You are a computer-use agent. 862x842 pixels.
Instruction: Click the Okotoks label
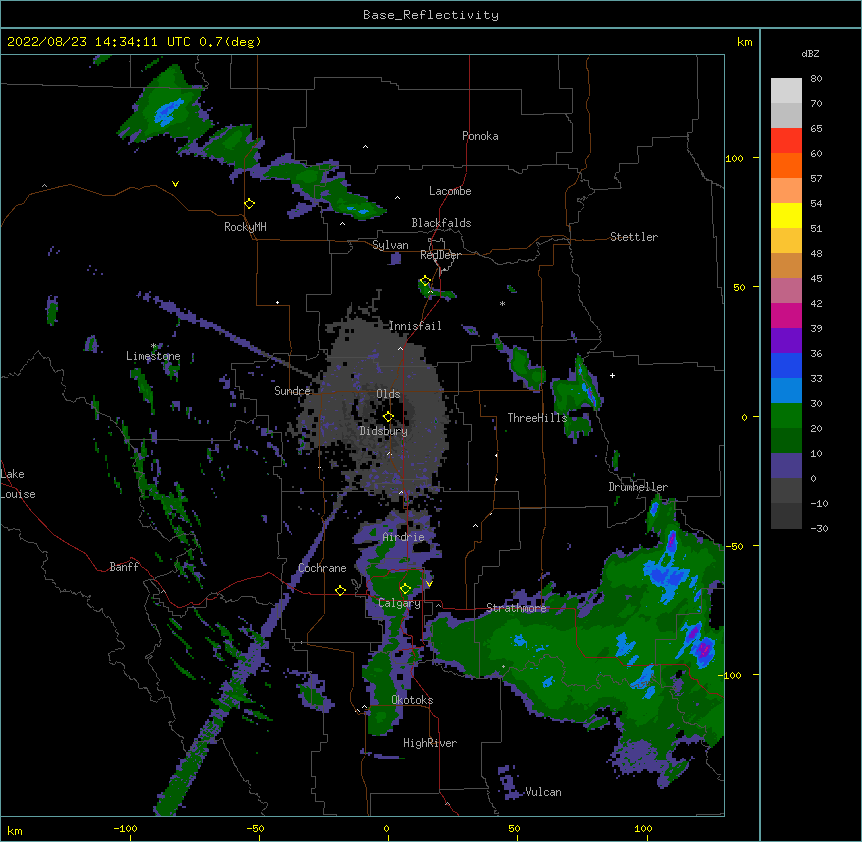(412, 700)
